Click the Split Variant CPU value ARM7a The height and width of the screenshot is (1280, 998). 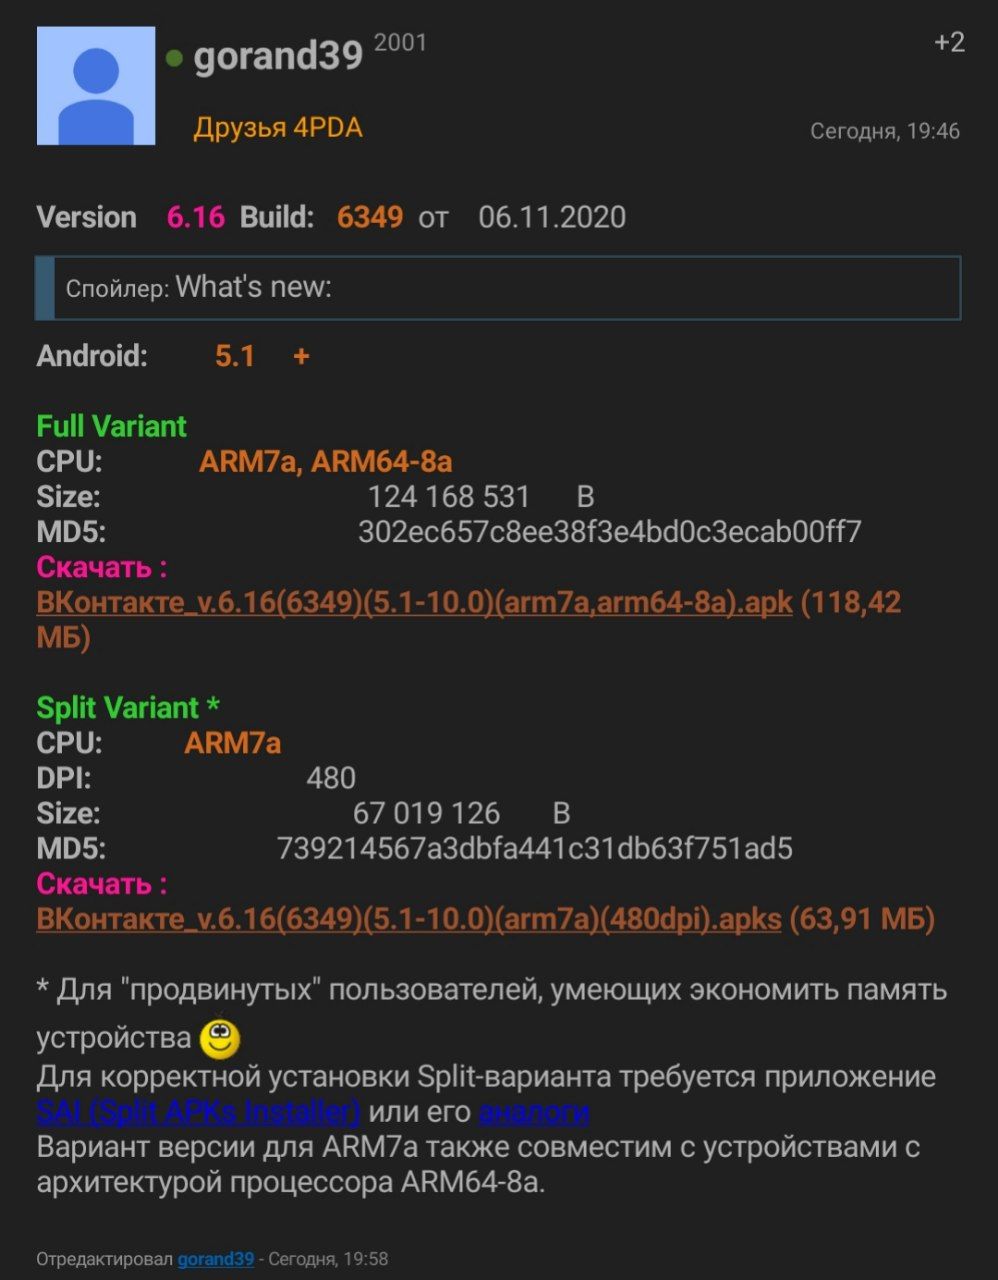[x=232, y=743]
